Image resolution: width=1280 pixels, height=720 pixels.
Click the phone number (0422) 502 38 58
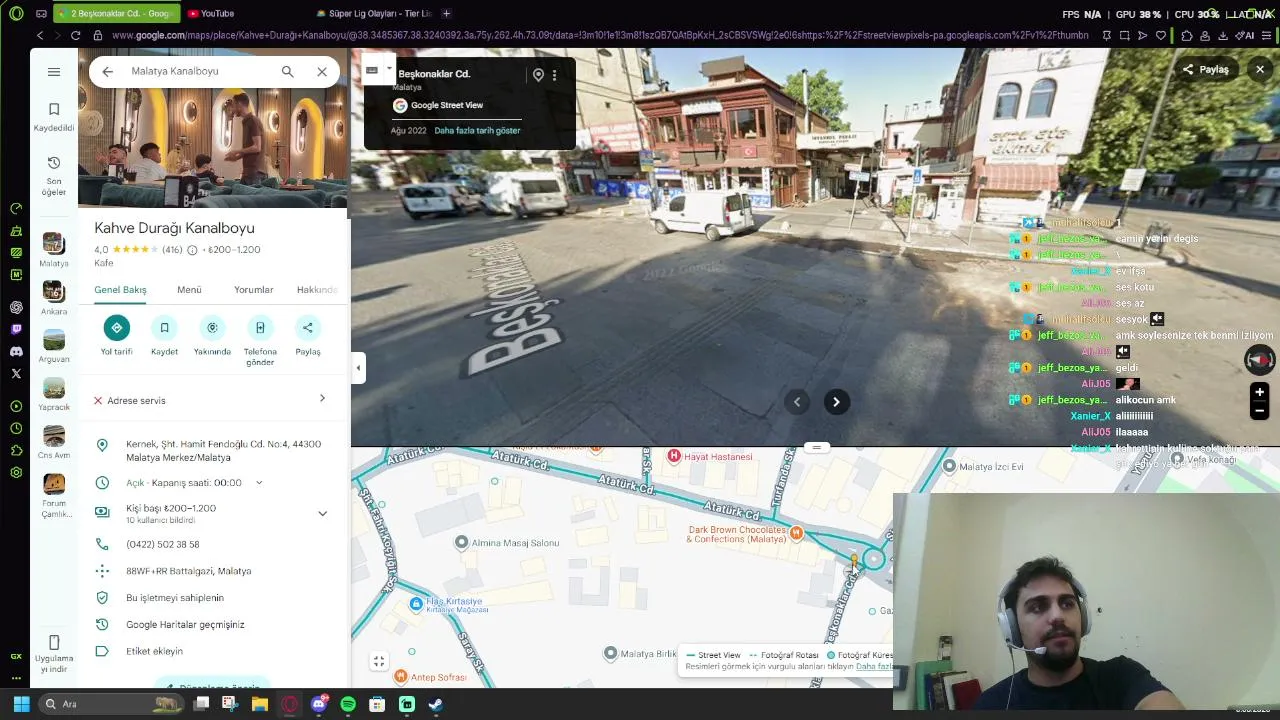[163, 545]
